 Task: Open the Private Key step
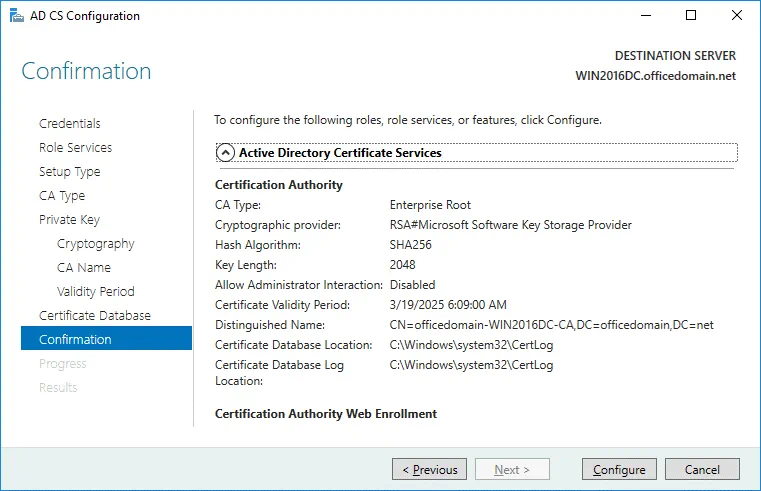[x=69, y=220]
